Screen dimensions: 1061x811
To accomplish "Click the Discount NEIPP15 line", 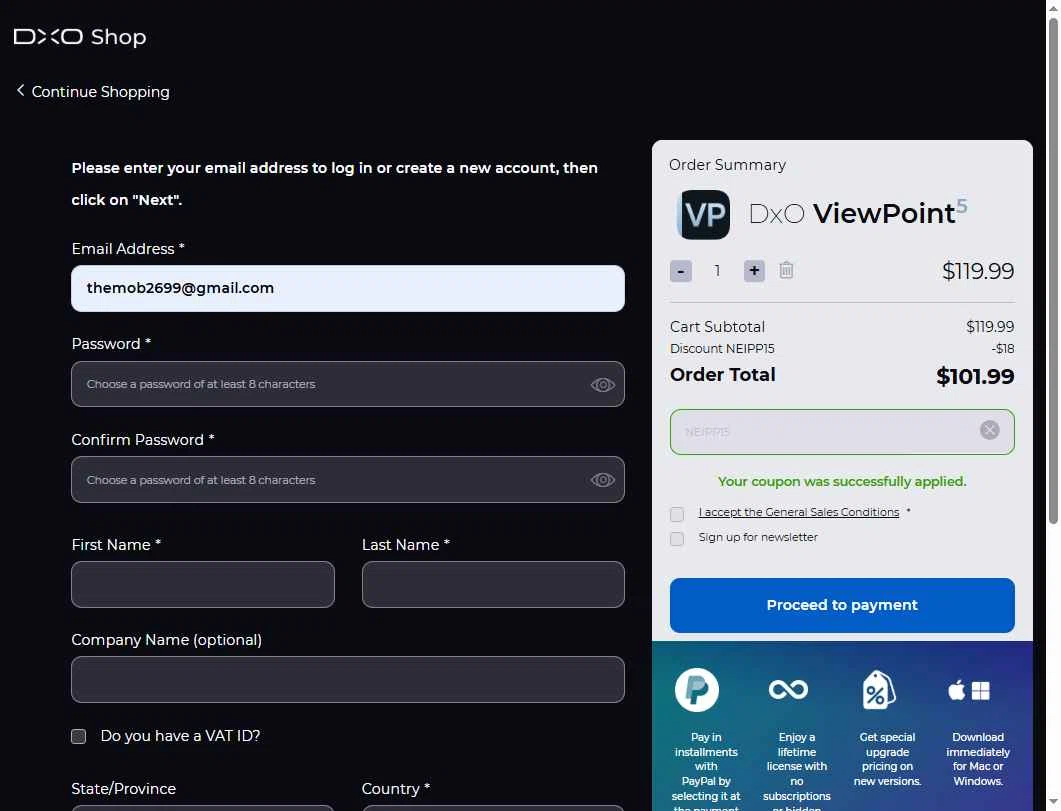I will pyautogui.click(x=842, y=349).
